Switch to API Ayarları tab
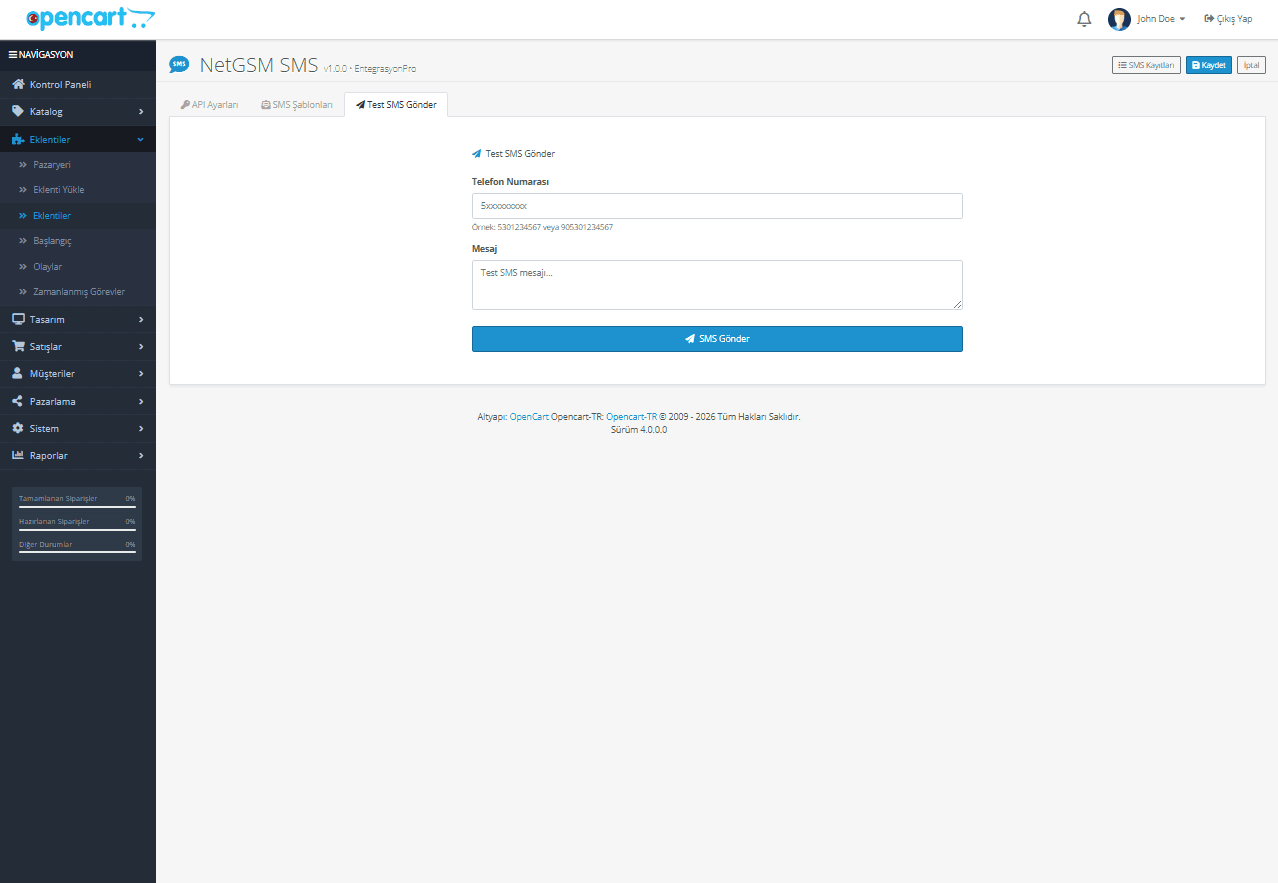 [x=209, y=105]
